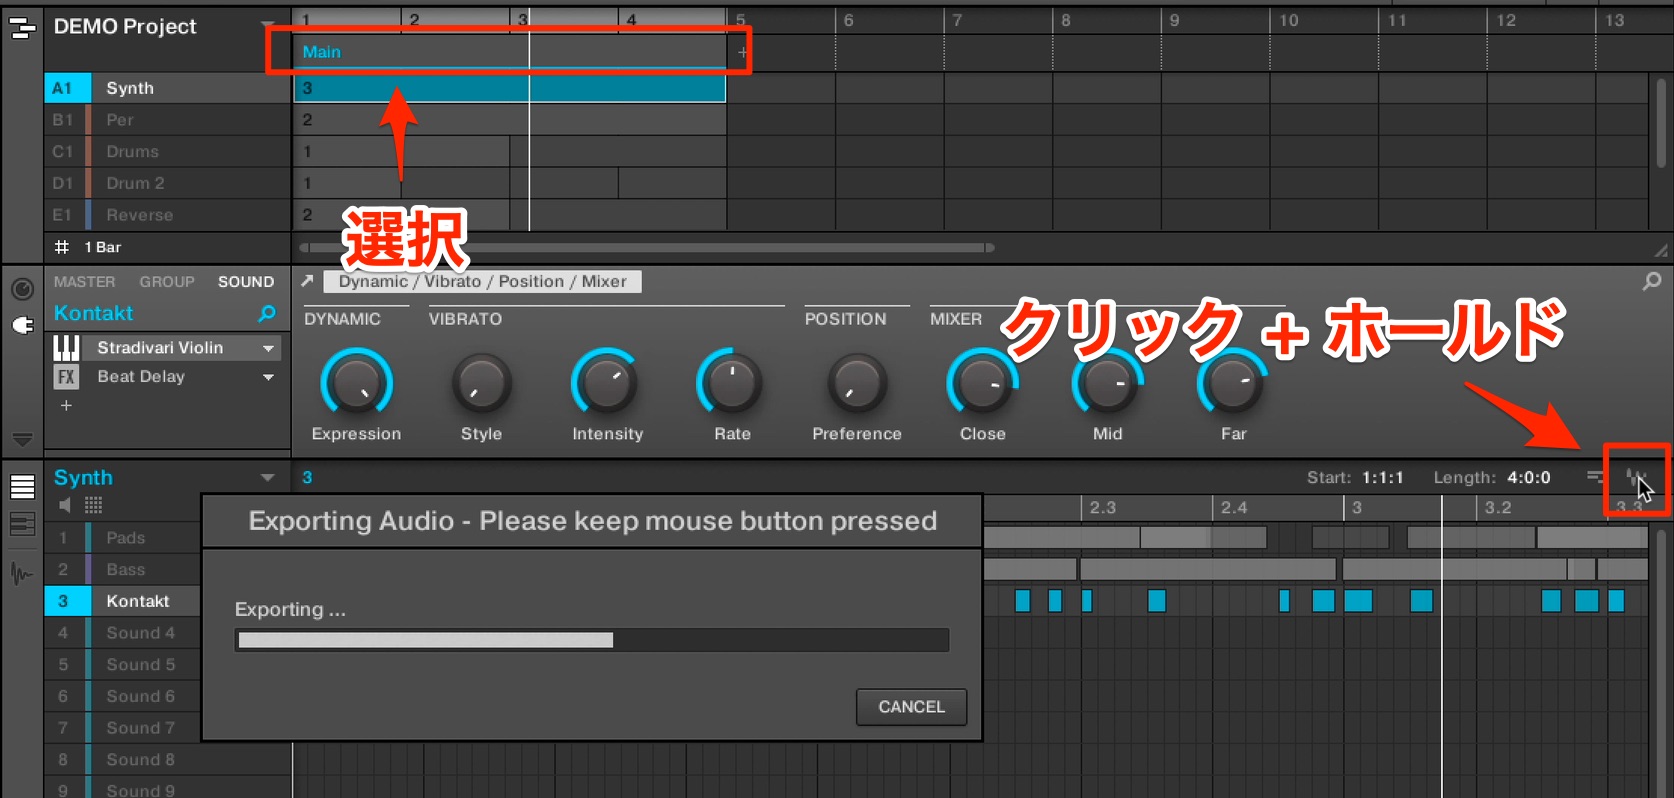Click the Mid mixer knob
Screen dimensions: 1674x798
coord(1107,385)
